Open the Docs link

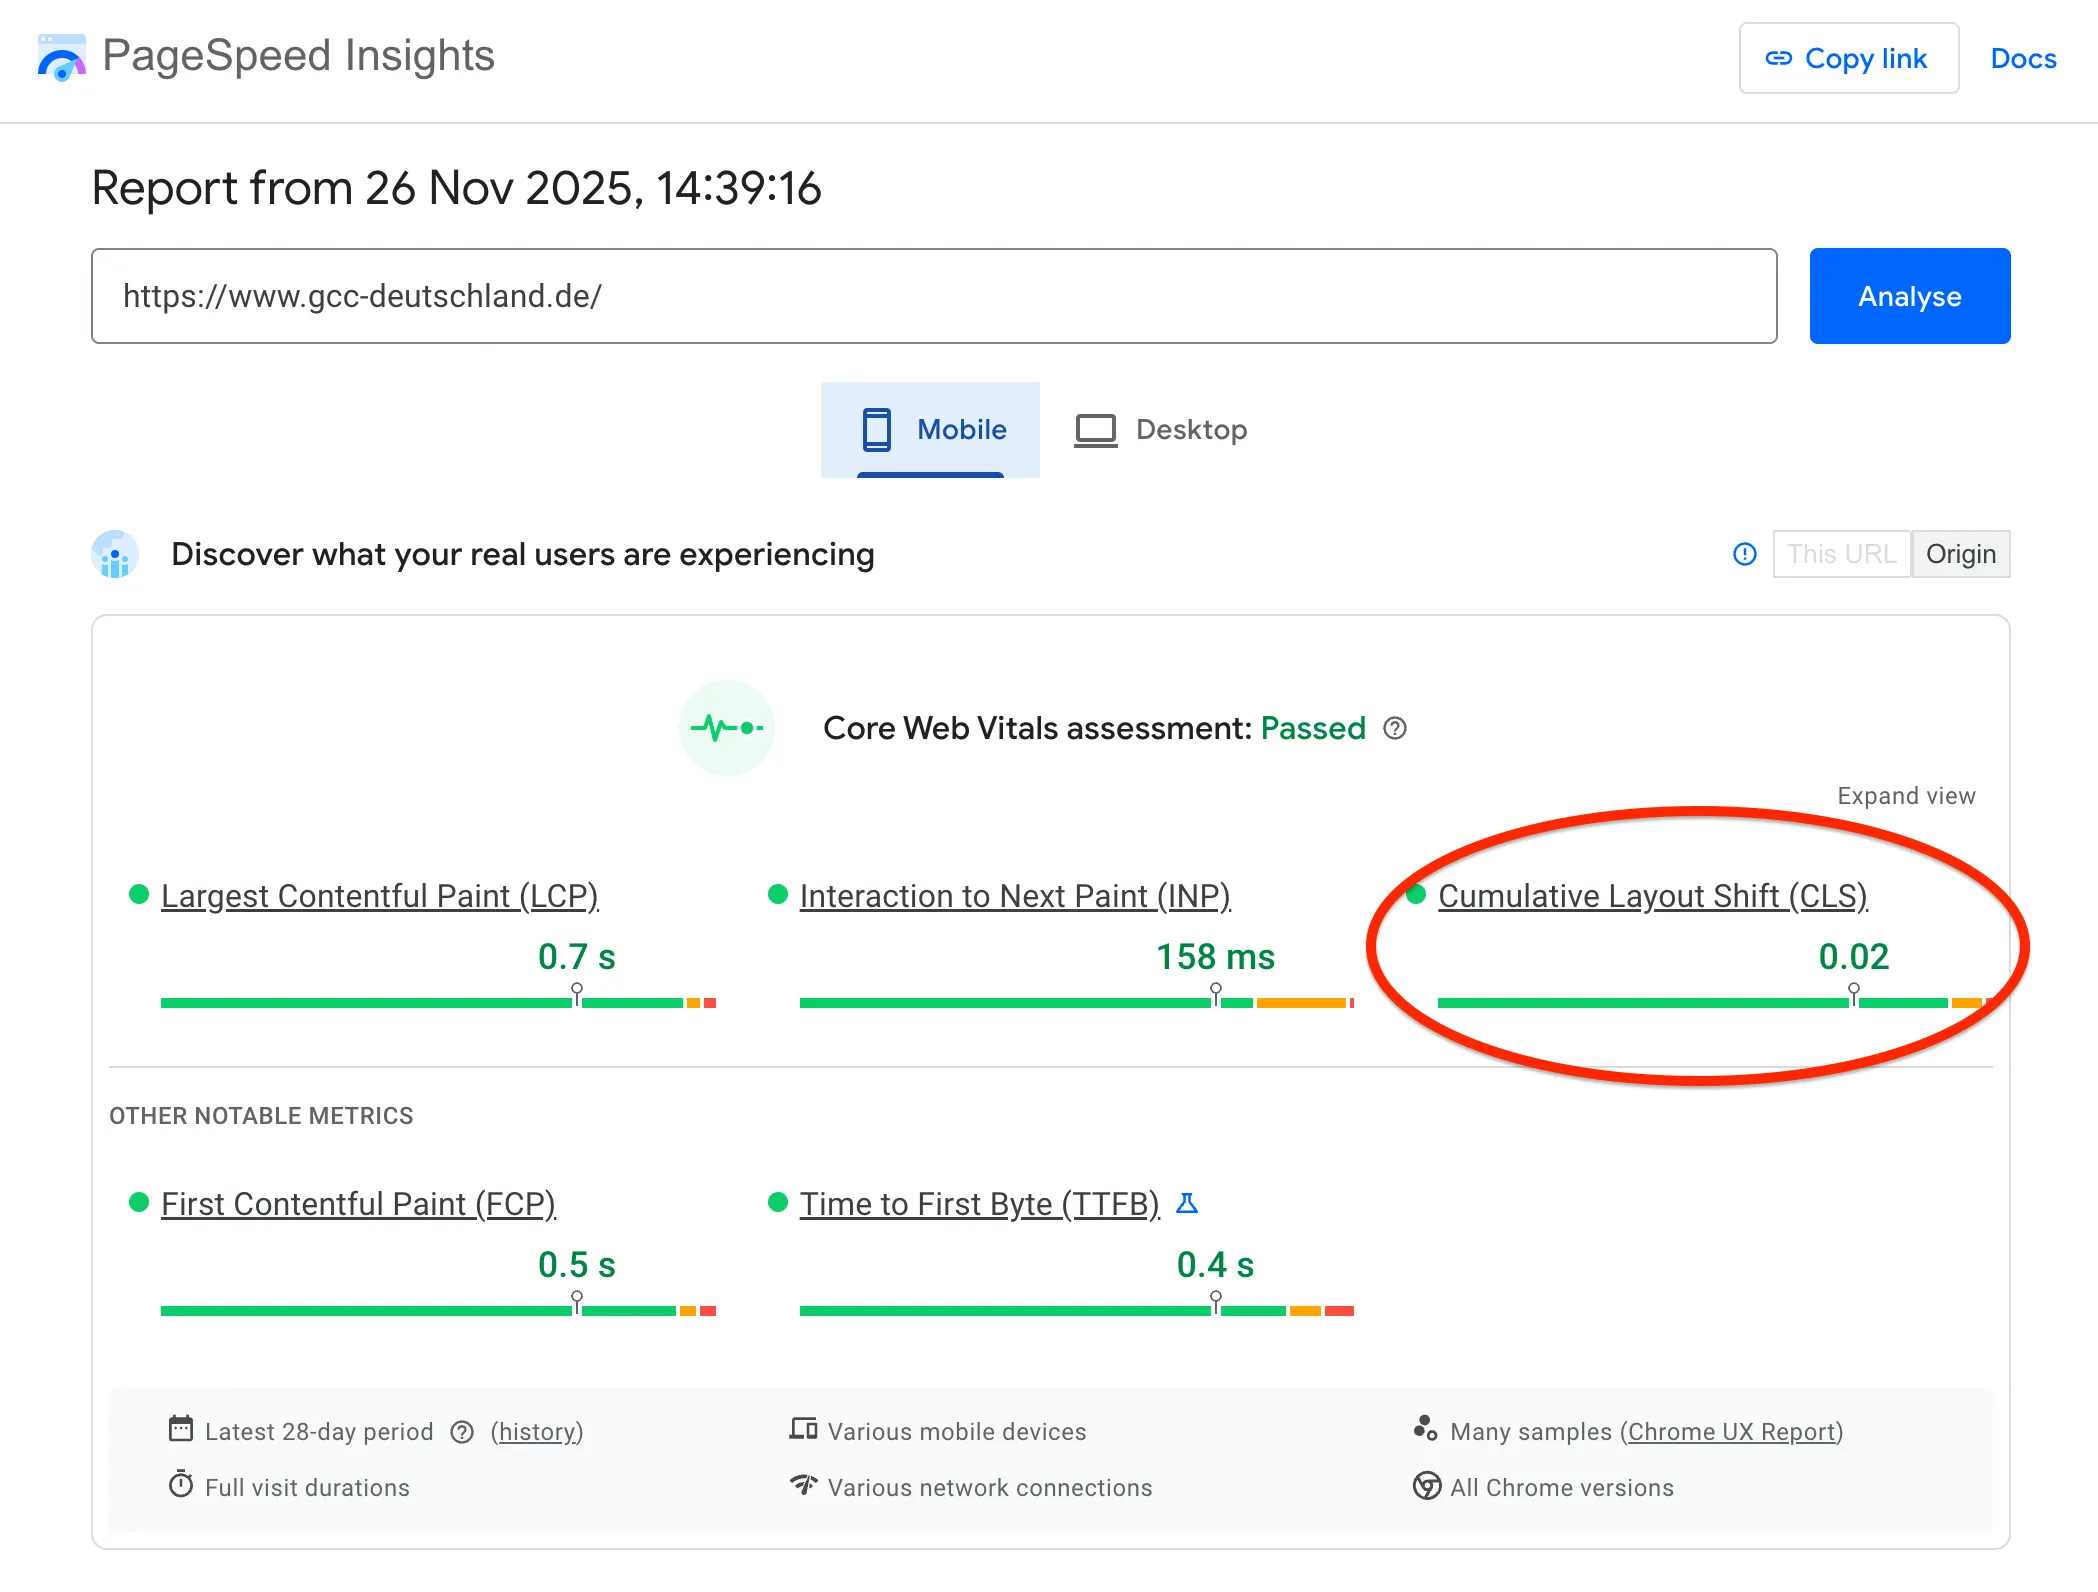[2023, 58]
